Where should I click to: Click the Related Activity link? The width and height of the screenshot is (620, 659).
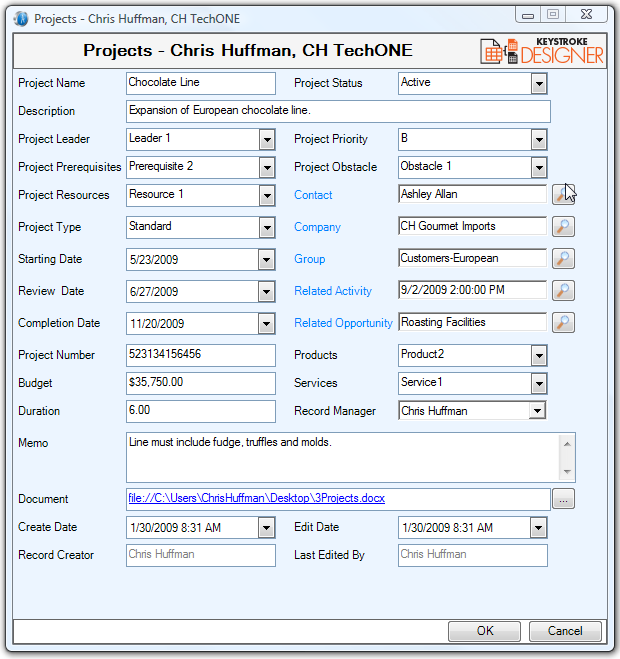pyautogui.click(x=333, y=291)
